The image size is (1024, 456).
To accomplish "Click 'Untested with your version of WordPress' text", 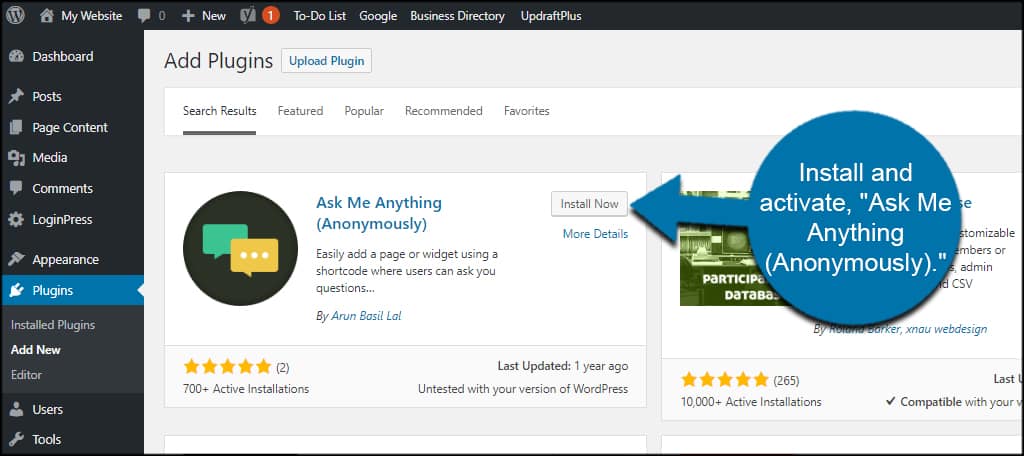I will tap(523, 389).
